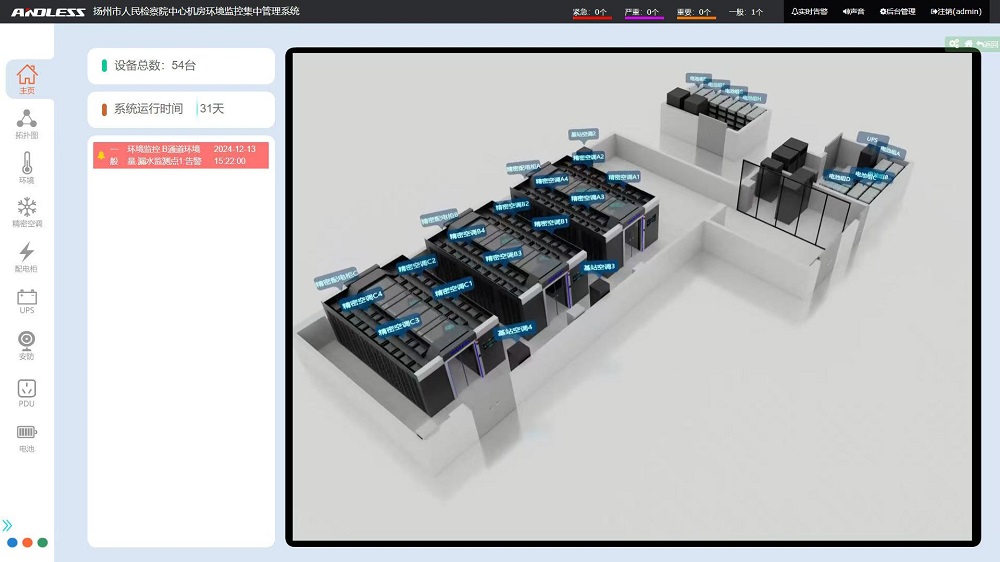1000x562 pixels.
Task: Open the UPS monitoring section
Action: click(27, 301)
